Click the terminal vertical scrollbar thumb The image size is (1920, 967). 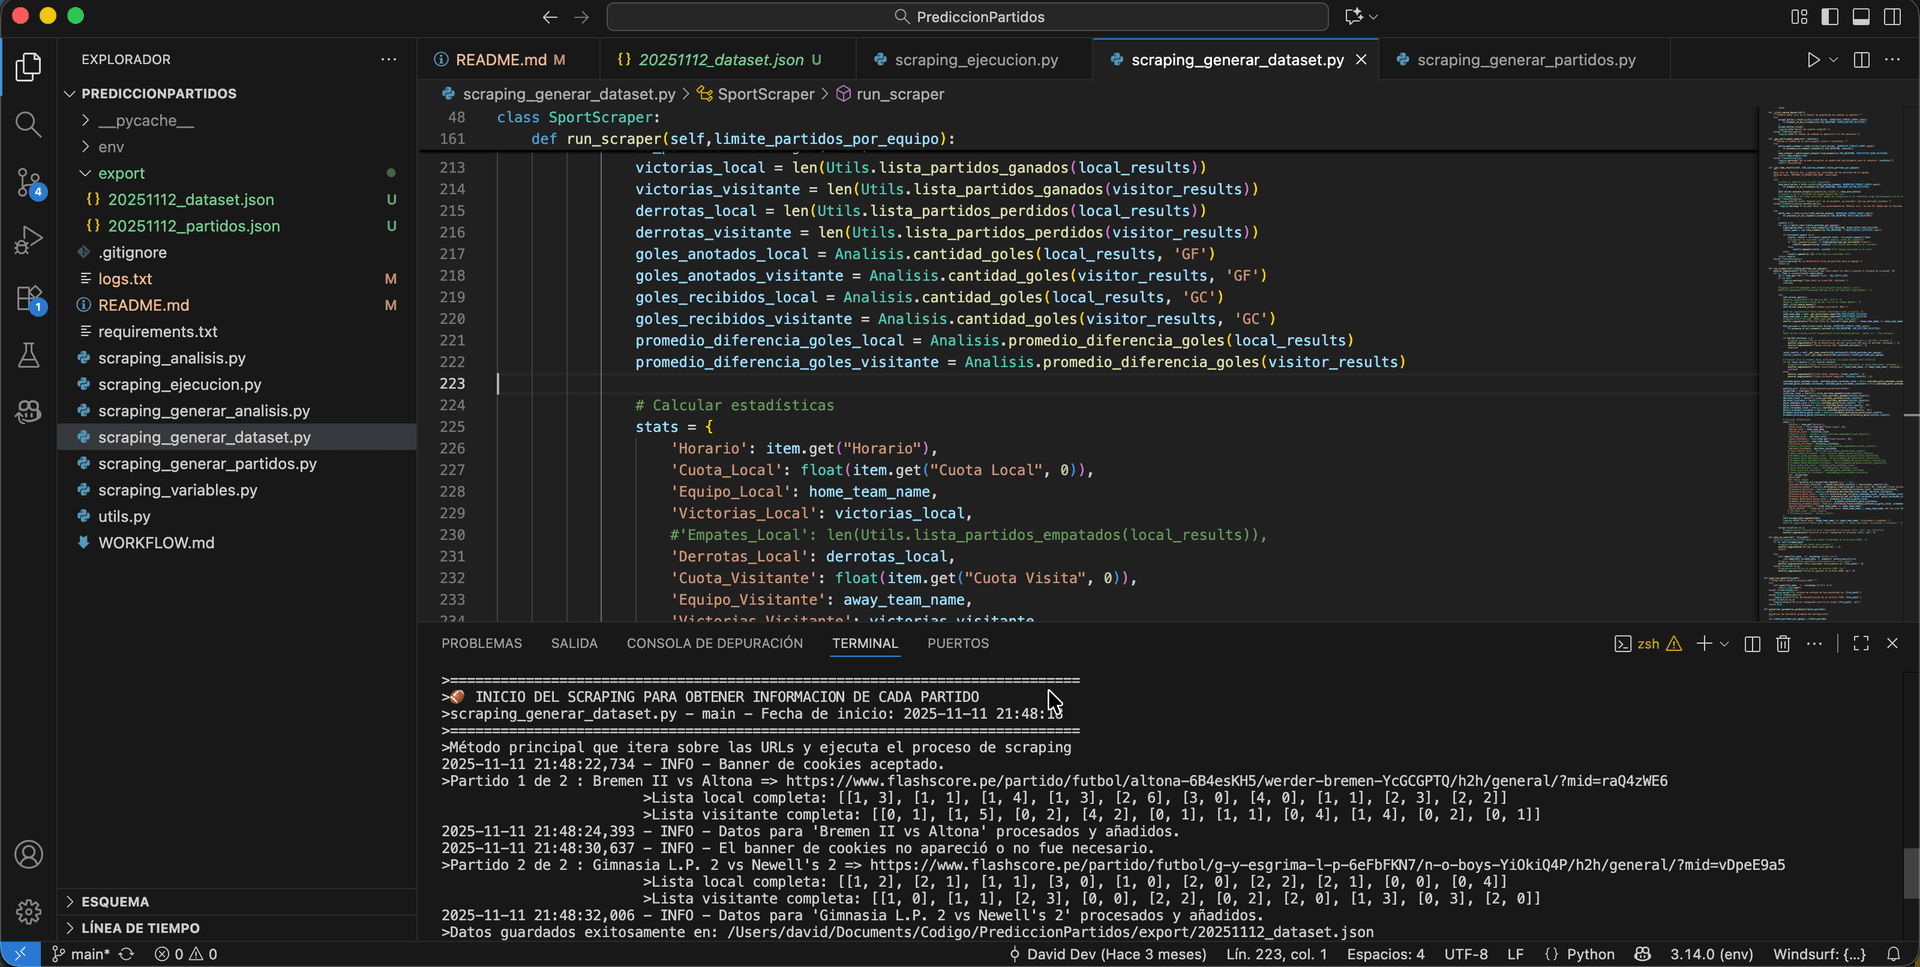[1911, 873]
